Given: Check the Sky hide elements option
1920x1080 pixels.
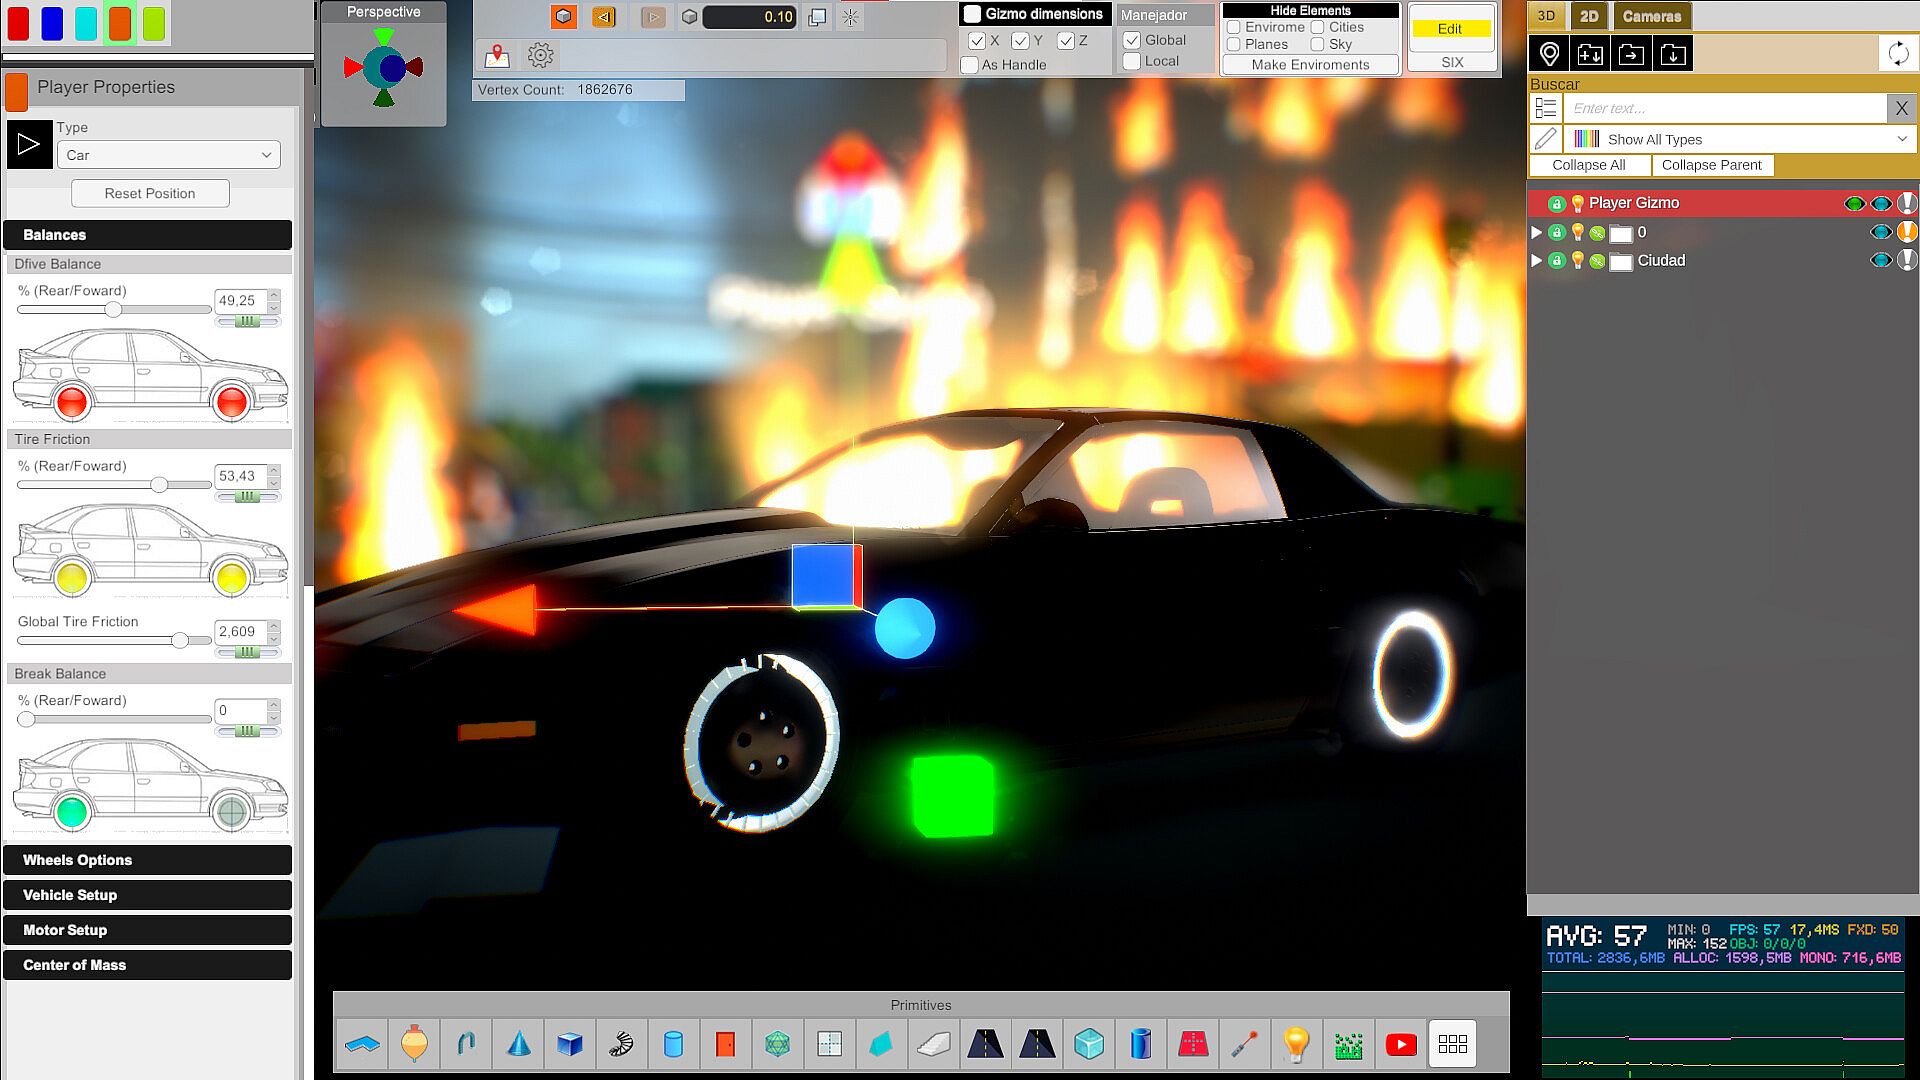Looking at the screenshot, I should click(1318, 45).
